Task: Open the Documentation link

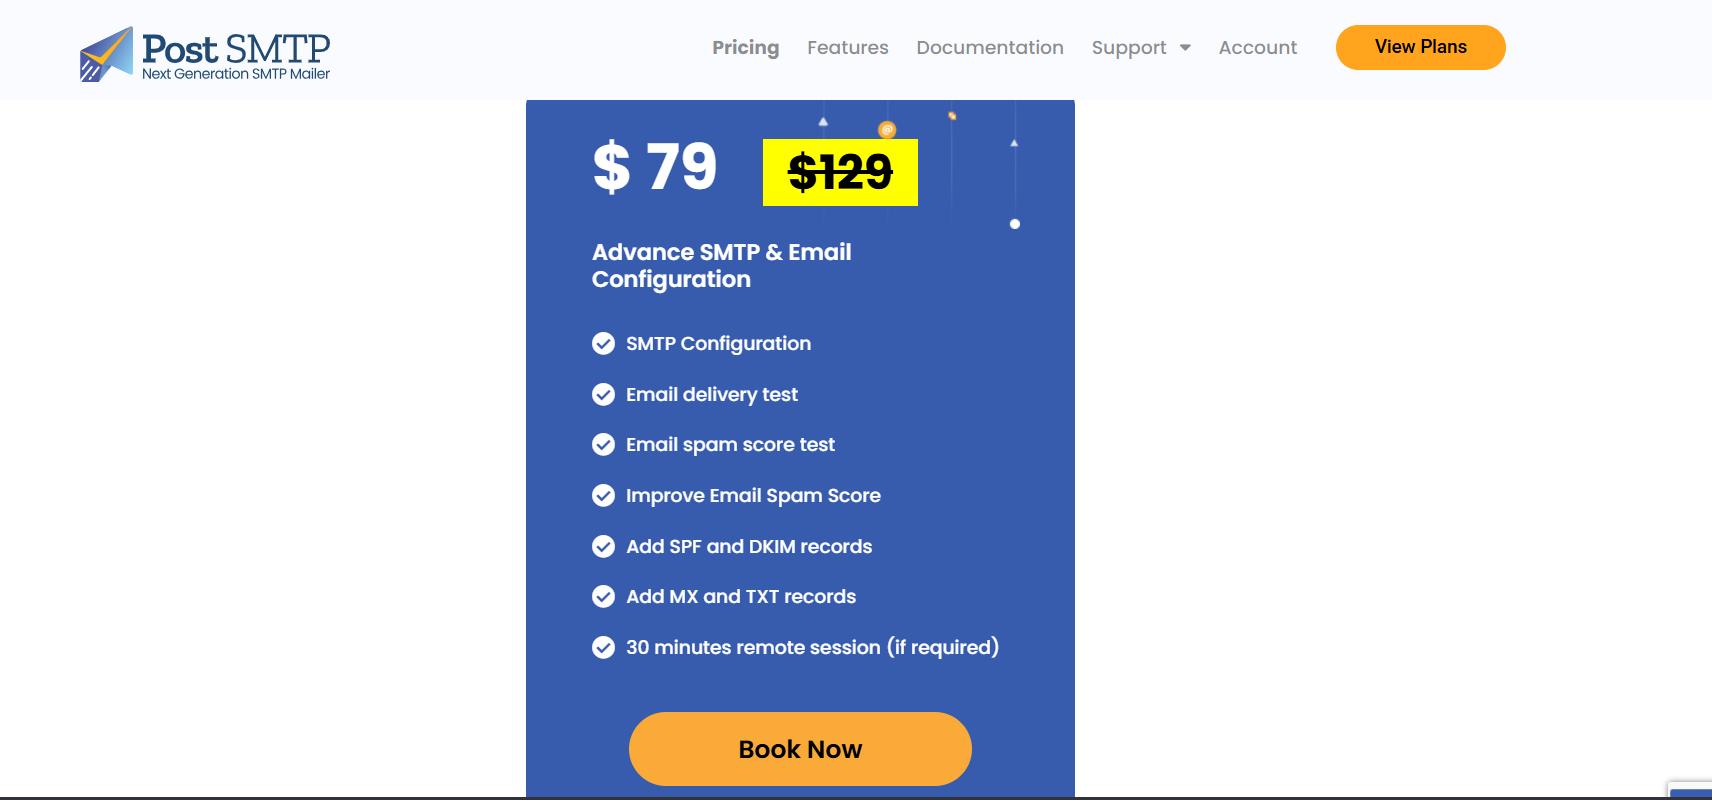Action: pos(989,48)
